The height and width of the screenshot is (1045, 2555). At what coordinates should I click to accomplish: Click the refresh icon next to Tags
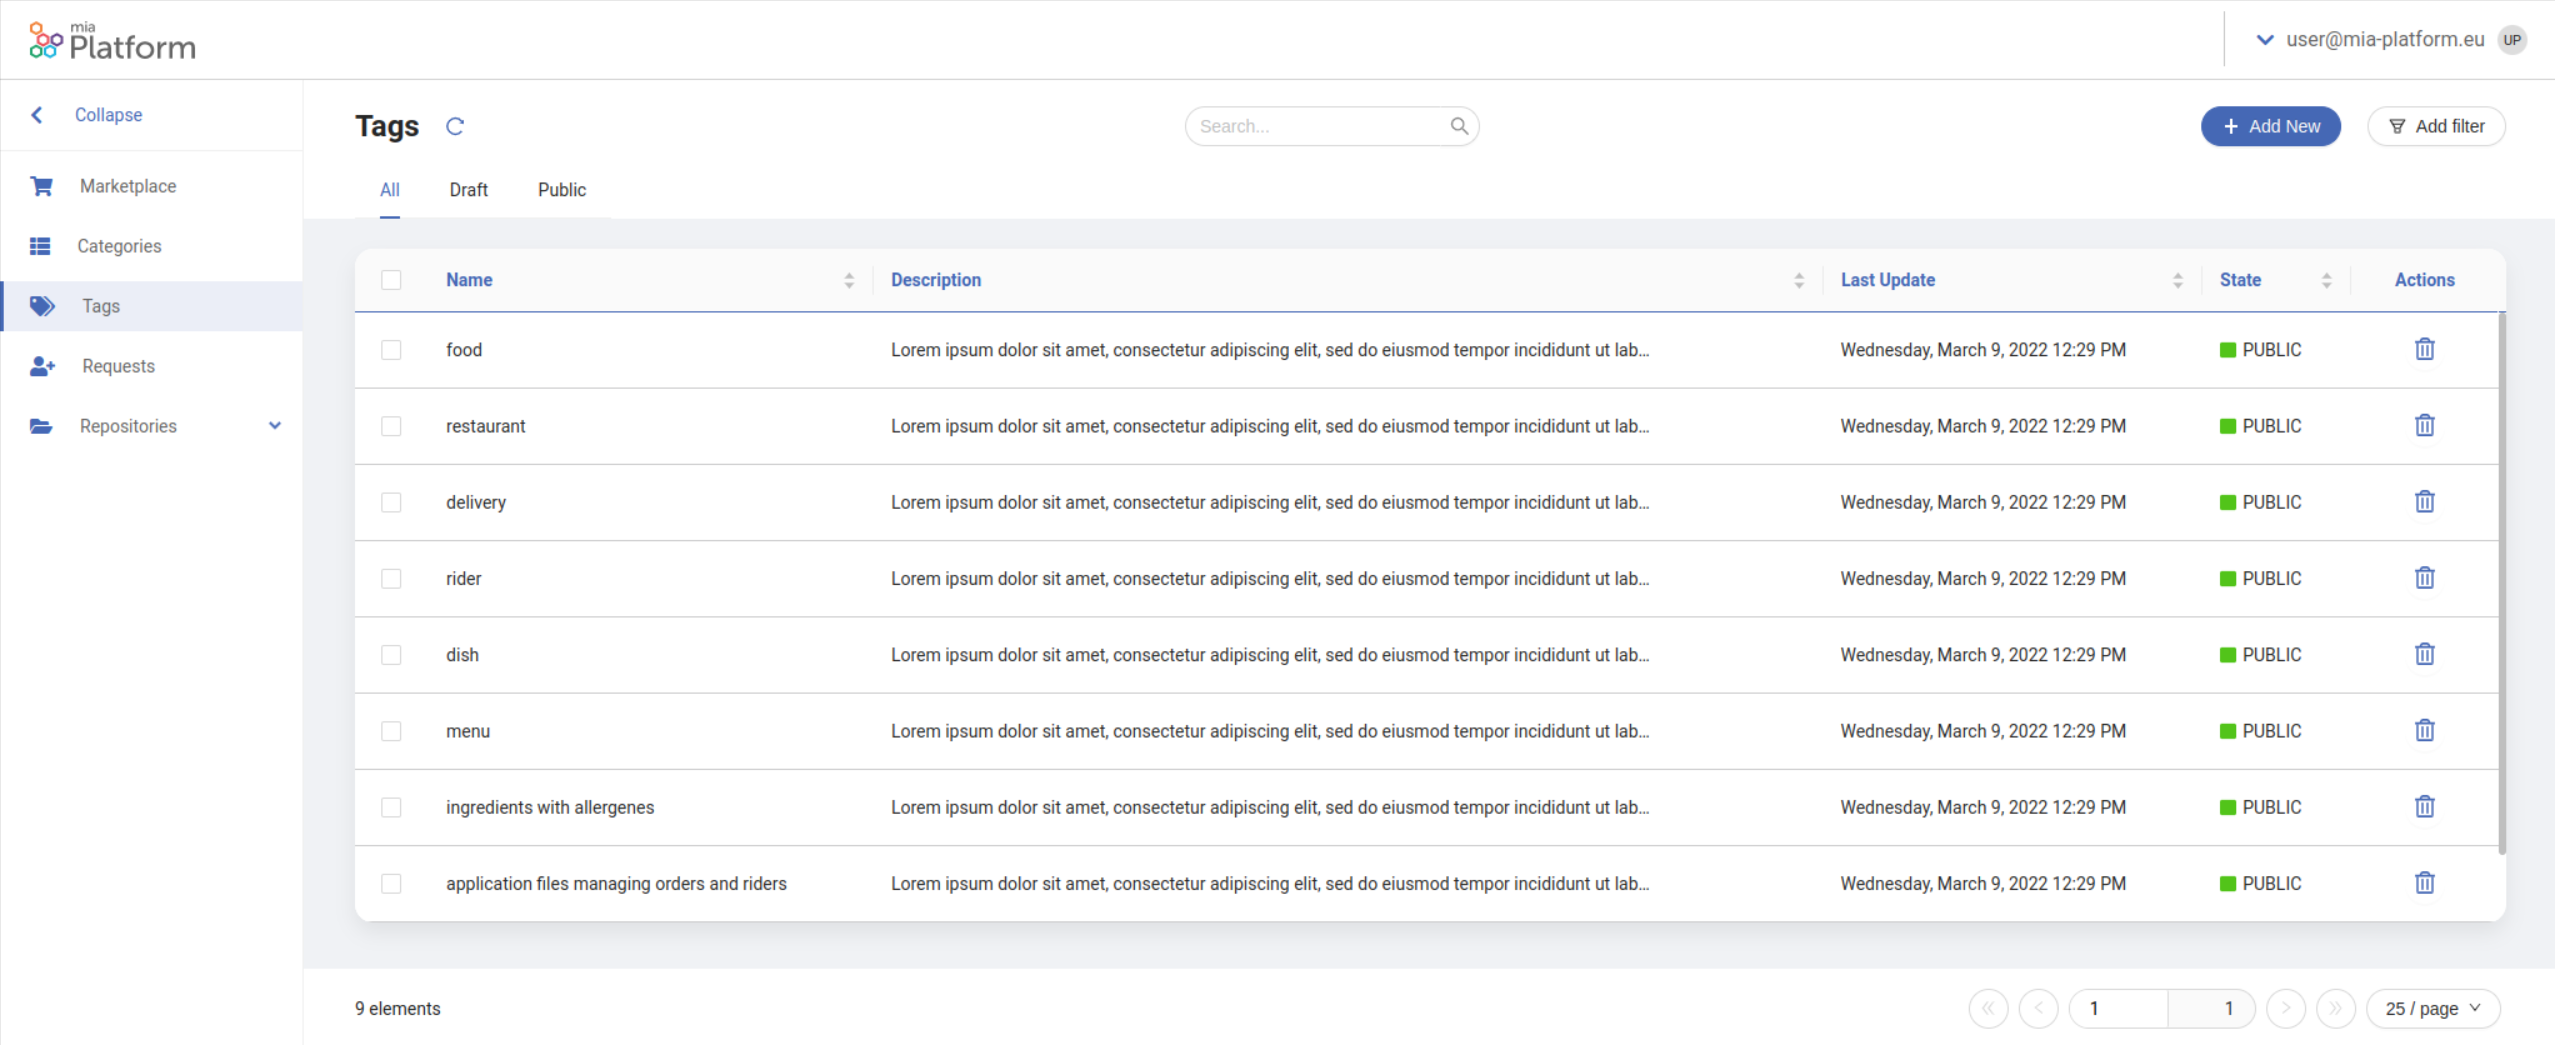coord(455,126)
